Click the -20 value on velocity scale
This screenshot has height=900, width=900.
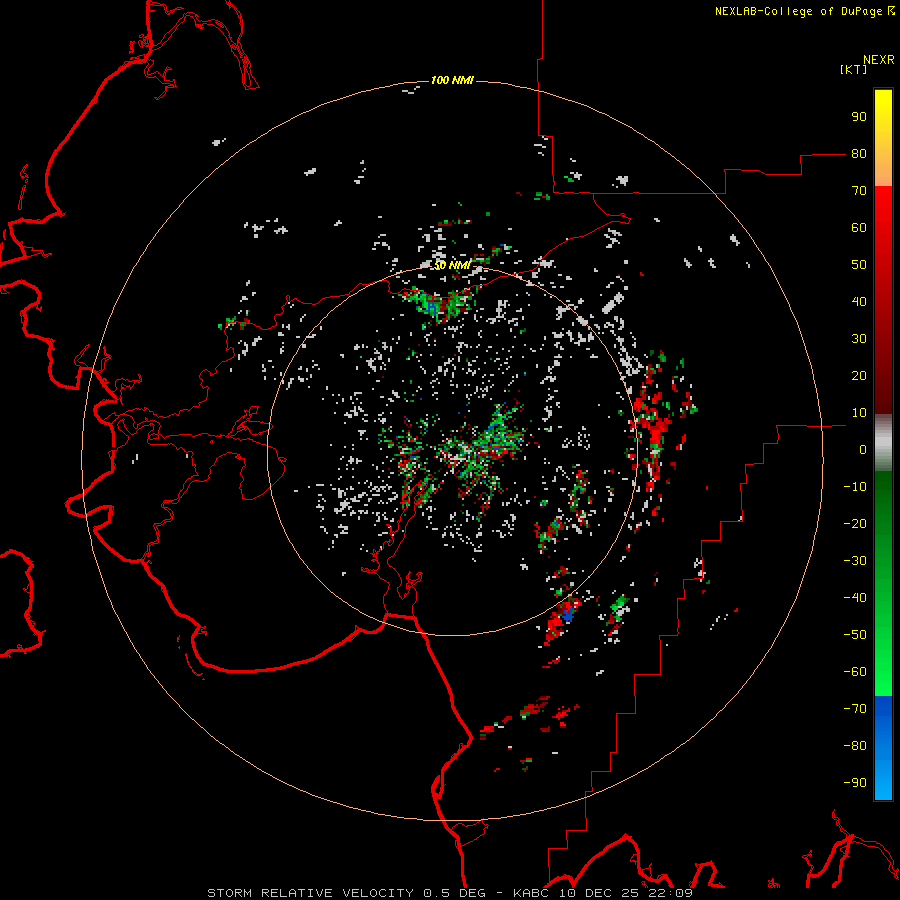click(855, 524)
